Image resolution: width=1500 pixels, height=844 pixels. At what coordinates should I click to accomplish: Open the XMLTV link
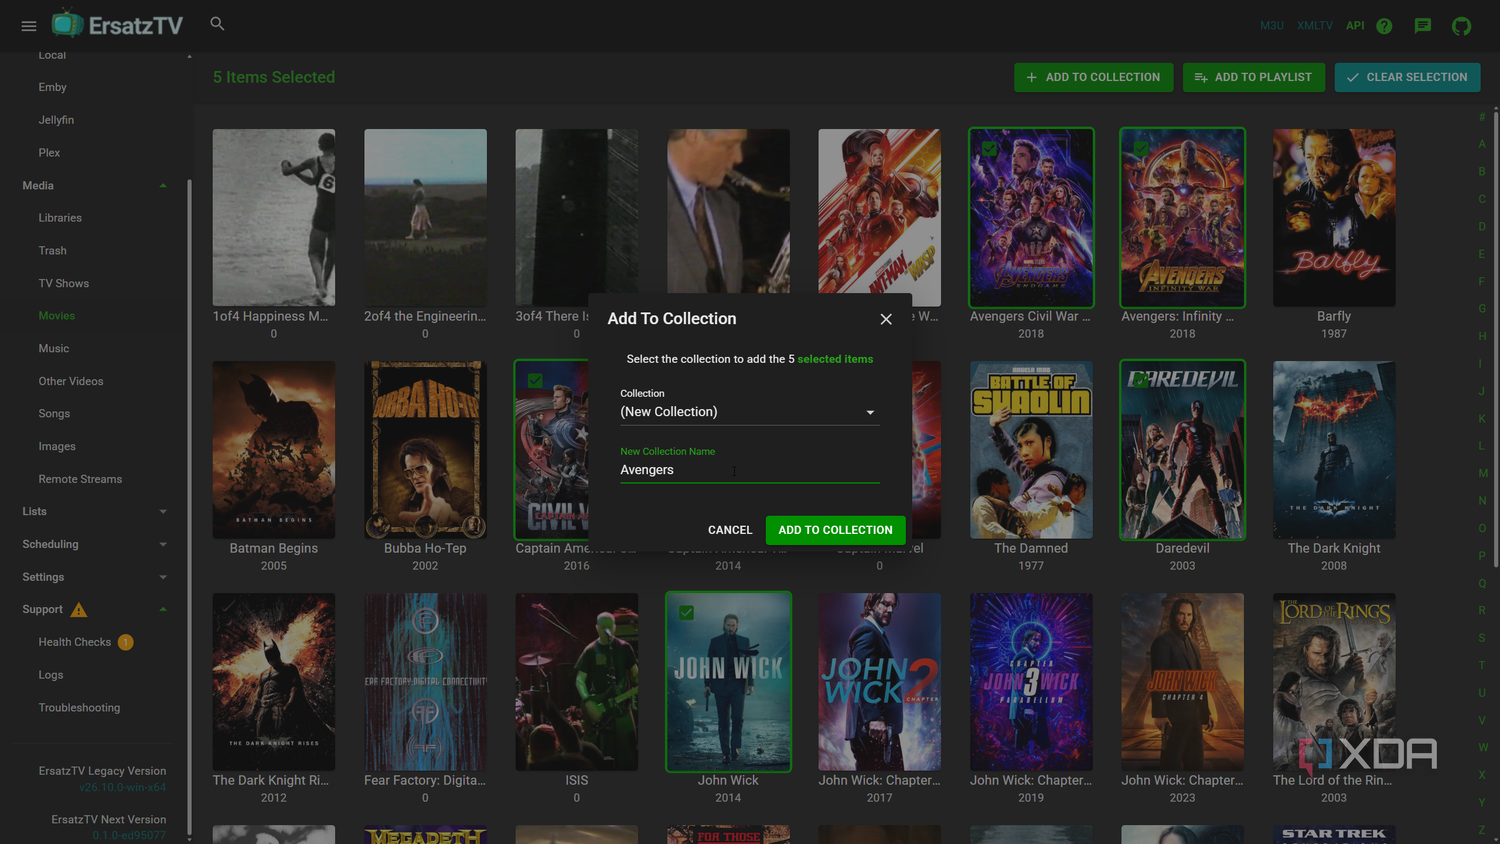(x=1315, y=26)
